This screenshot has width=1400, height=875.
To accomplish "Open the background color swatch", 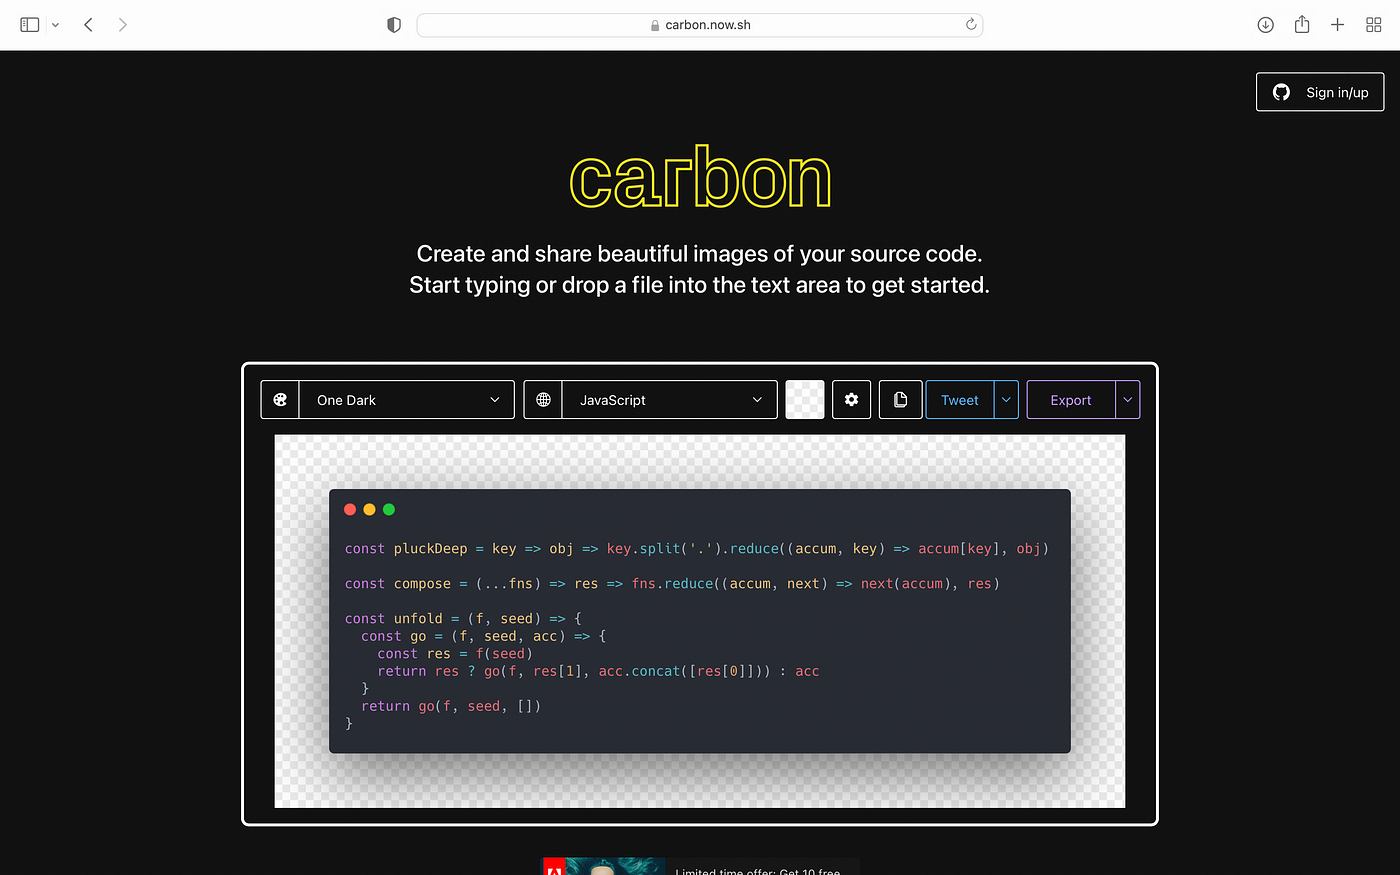I will coord(805,400).
